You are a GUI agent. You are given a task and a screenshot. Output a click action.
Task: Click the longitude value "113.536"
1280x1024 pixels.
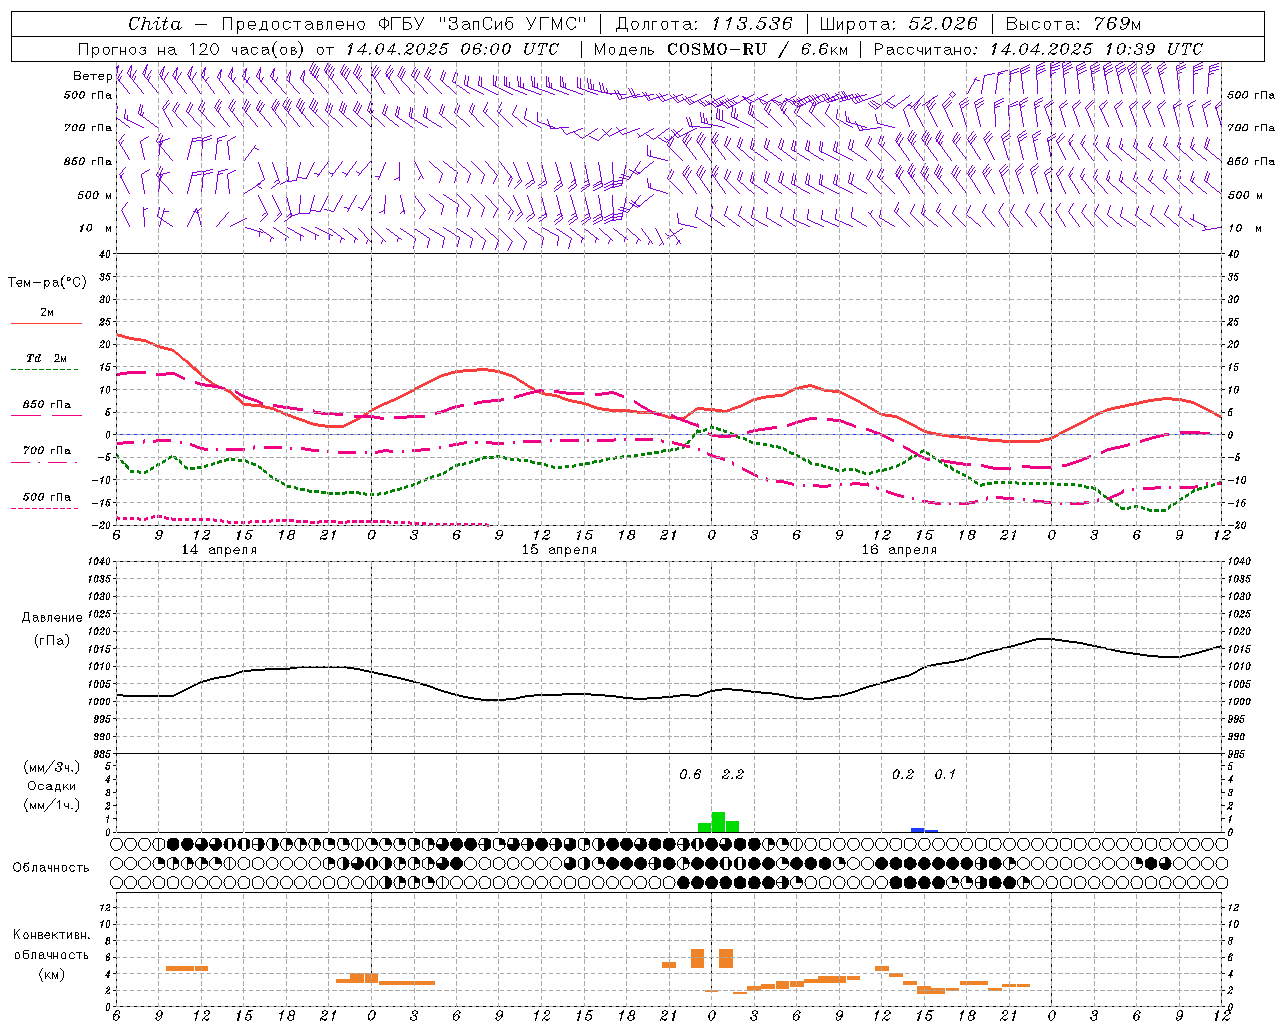pos(751,24)
